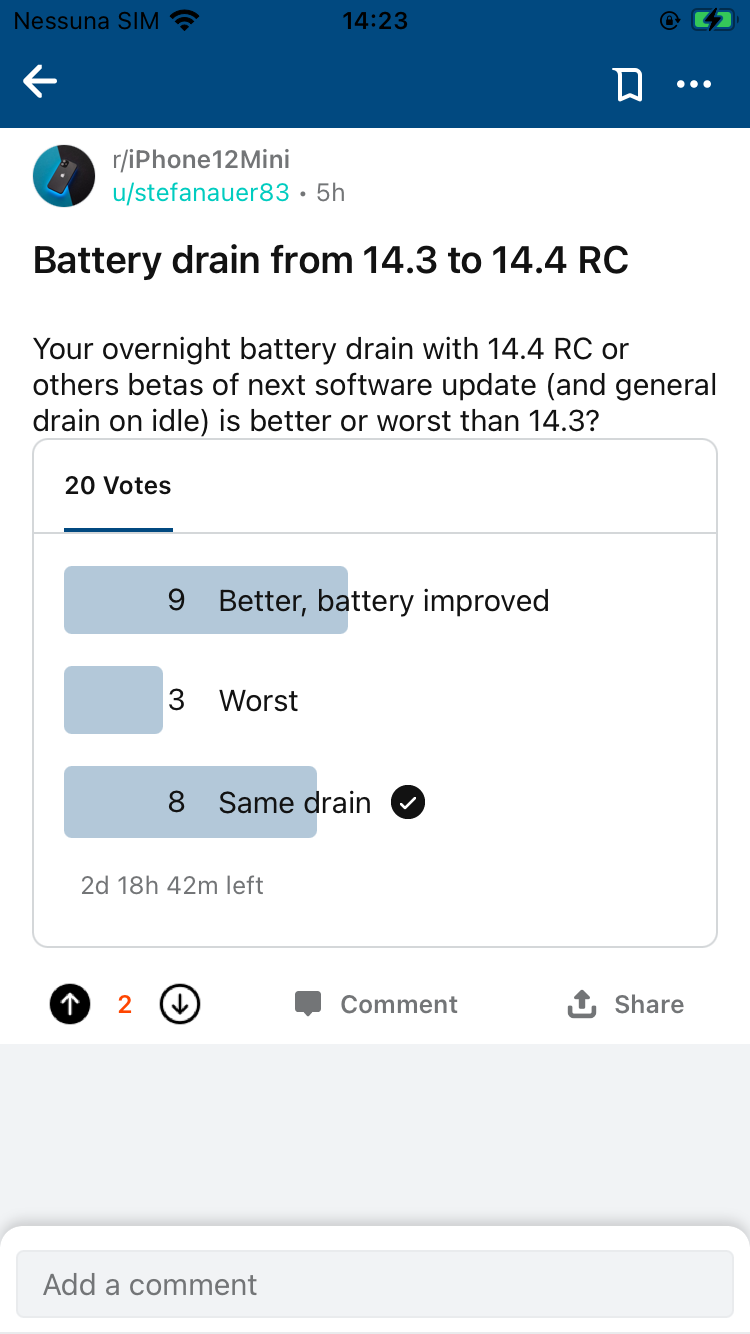Focus the Add a comment field
The width and height of the screenshot is (750, 1334).
pyautogui.click(x=375, y=1284)
